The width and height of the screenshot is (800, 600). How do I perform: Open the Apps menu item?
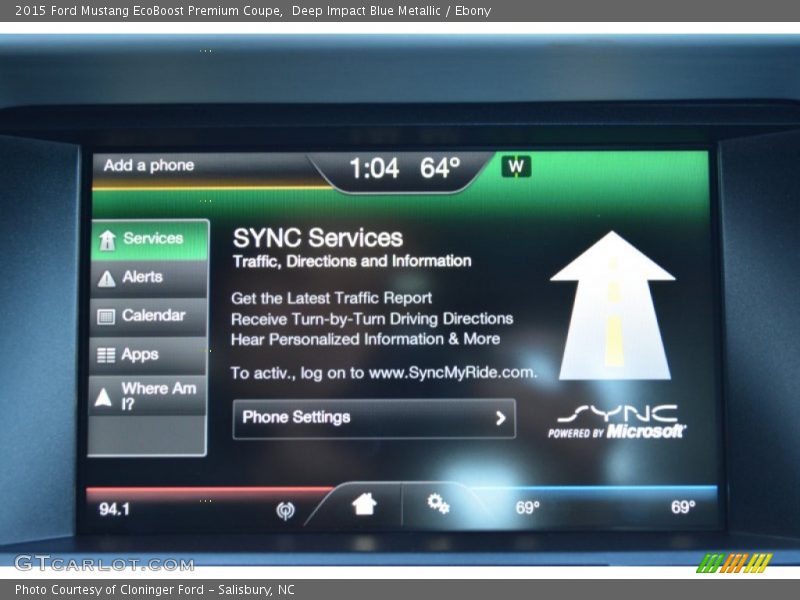tap(148, 355)
